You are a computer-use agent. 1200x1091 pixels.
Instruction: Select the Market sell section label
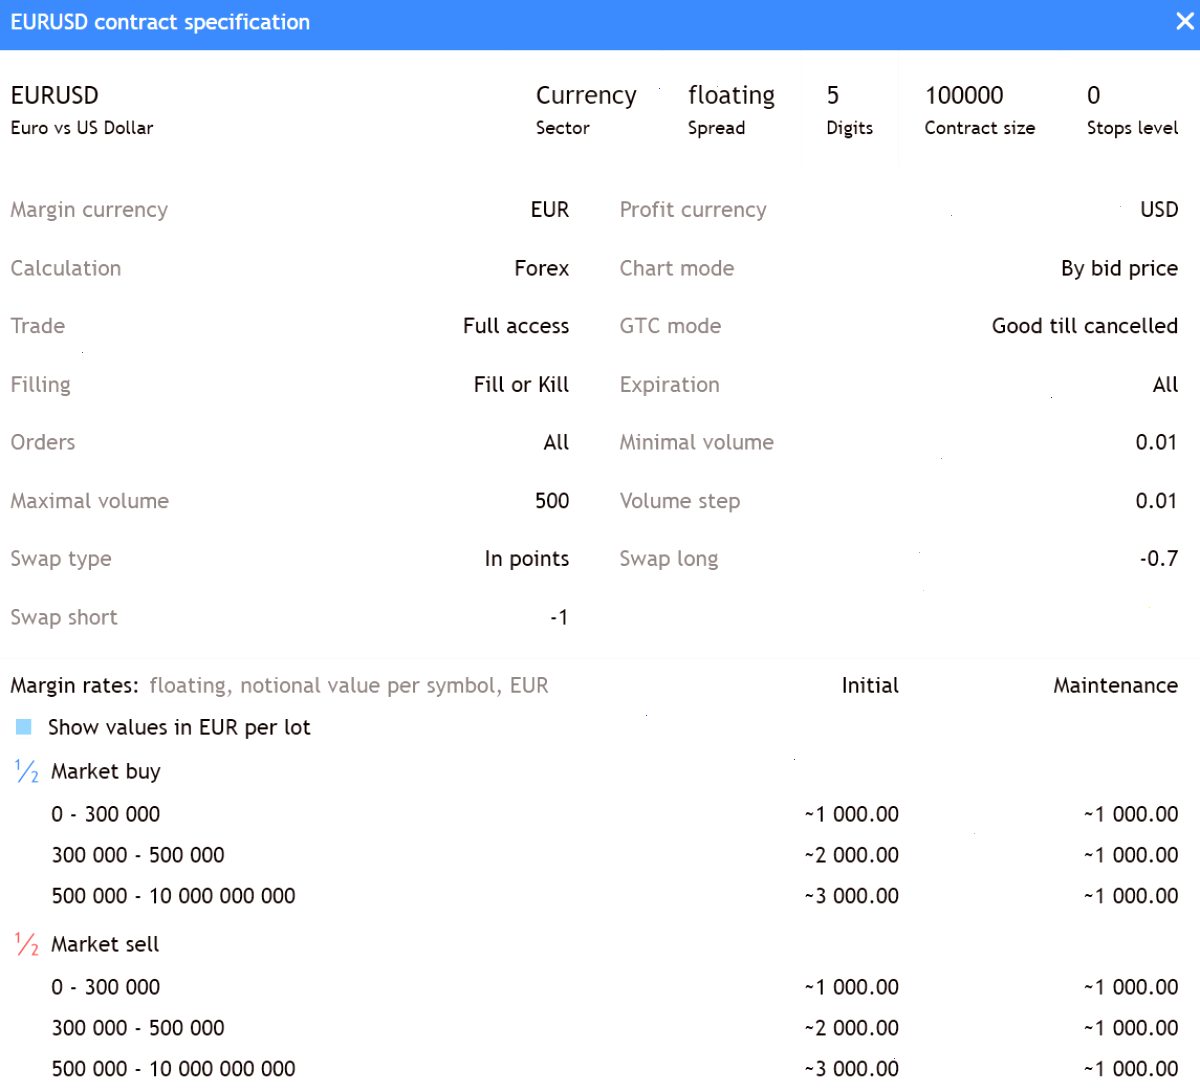105,944
